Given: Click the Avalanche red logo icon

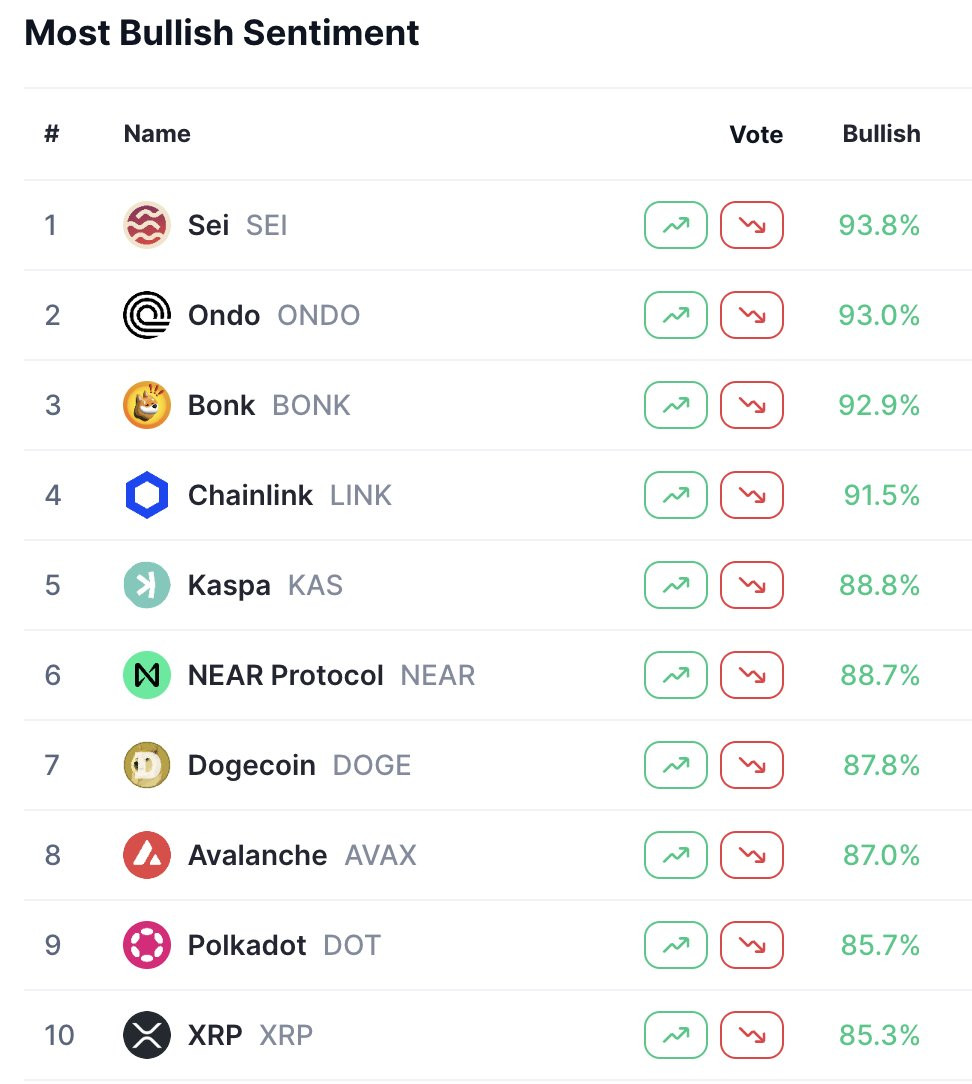Looking at the screenshot, I should tap(147, 855).
